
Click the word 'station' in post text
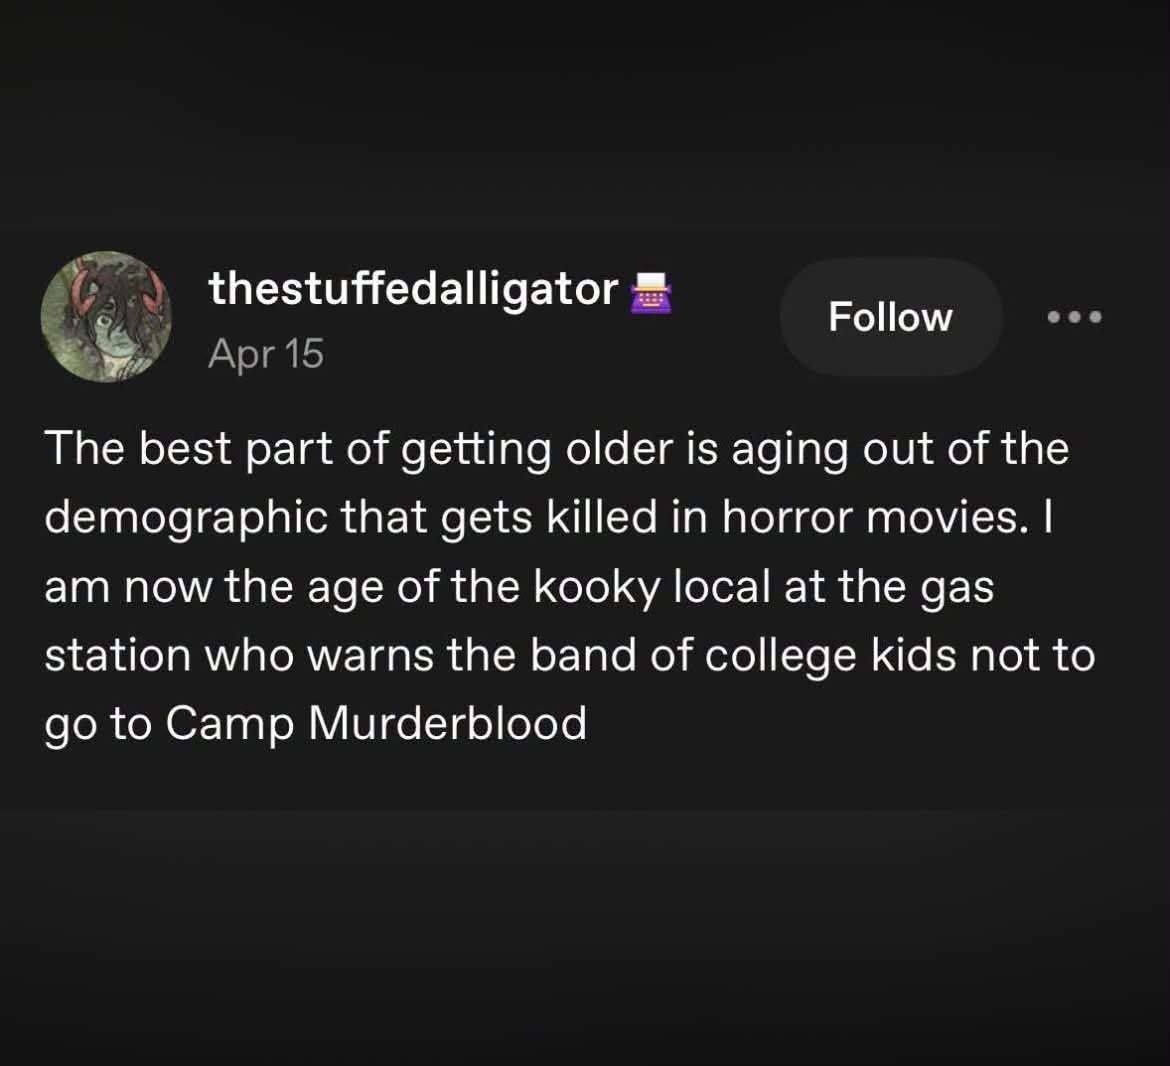point(118,656)
